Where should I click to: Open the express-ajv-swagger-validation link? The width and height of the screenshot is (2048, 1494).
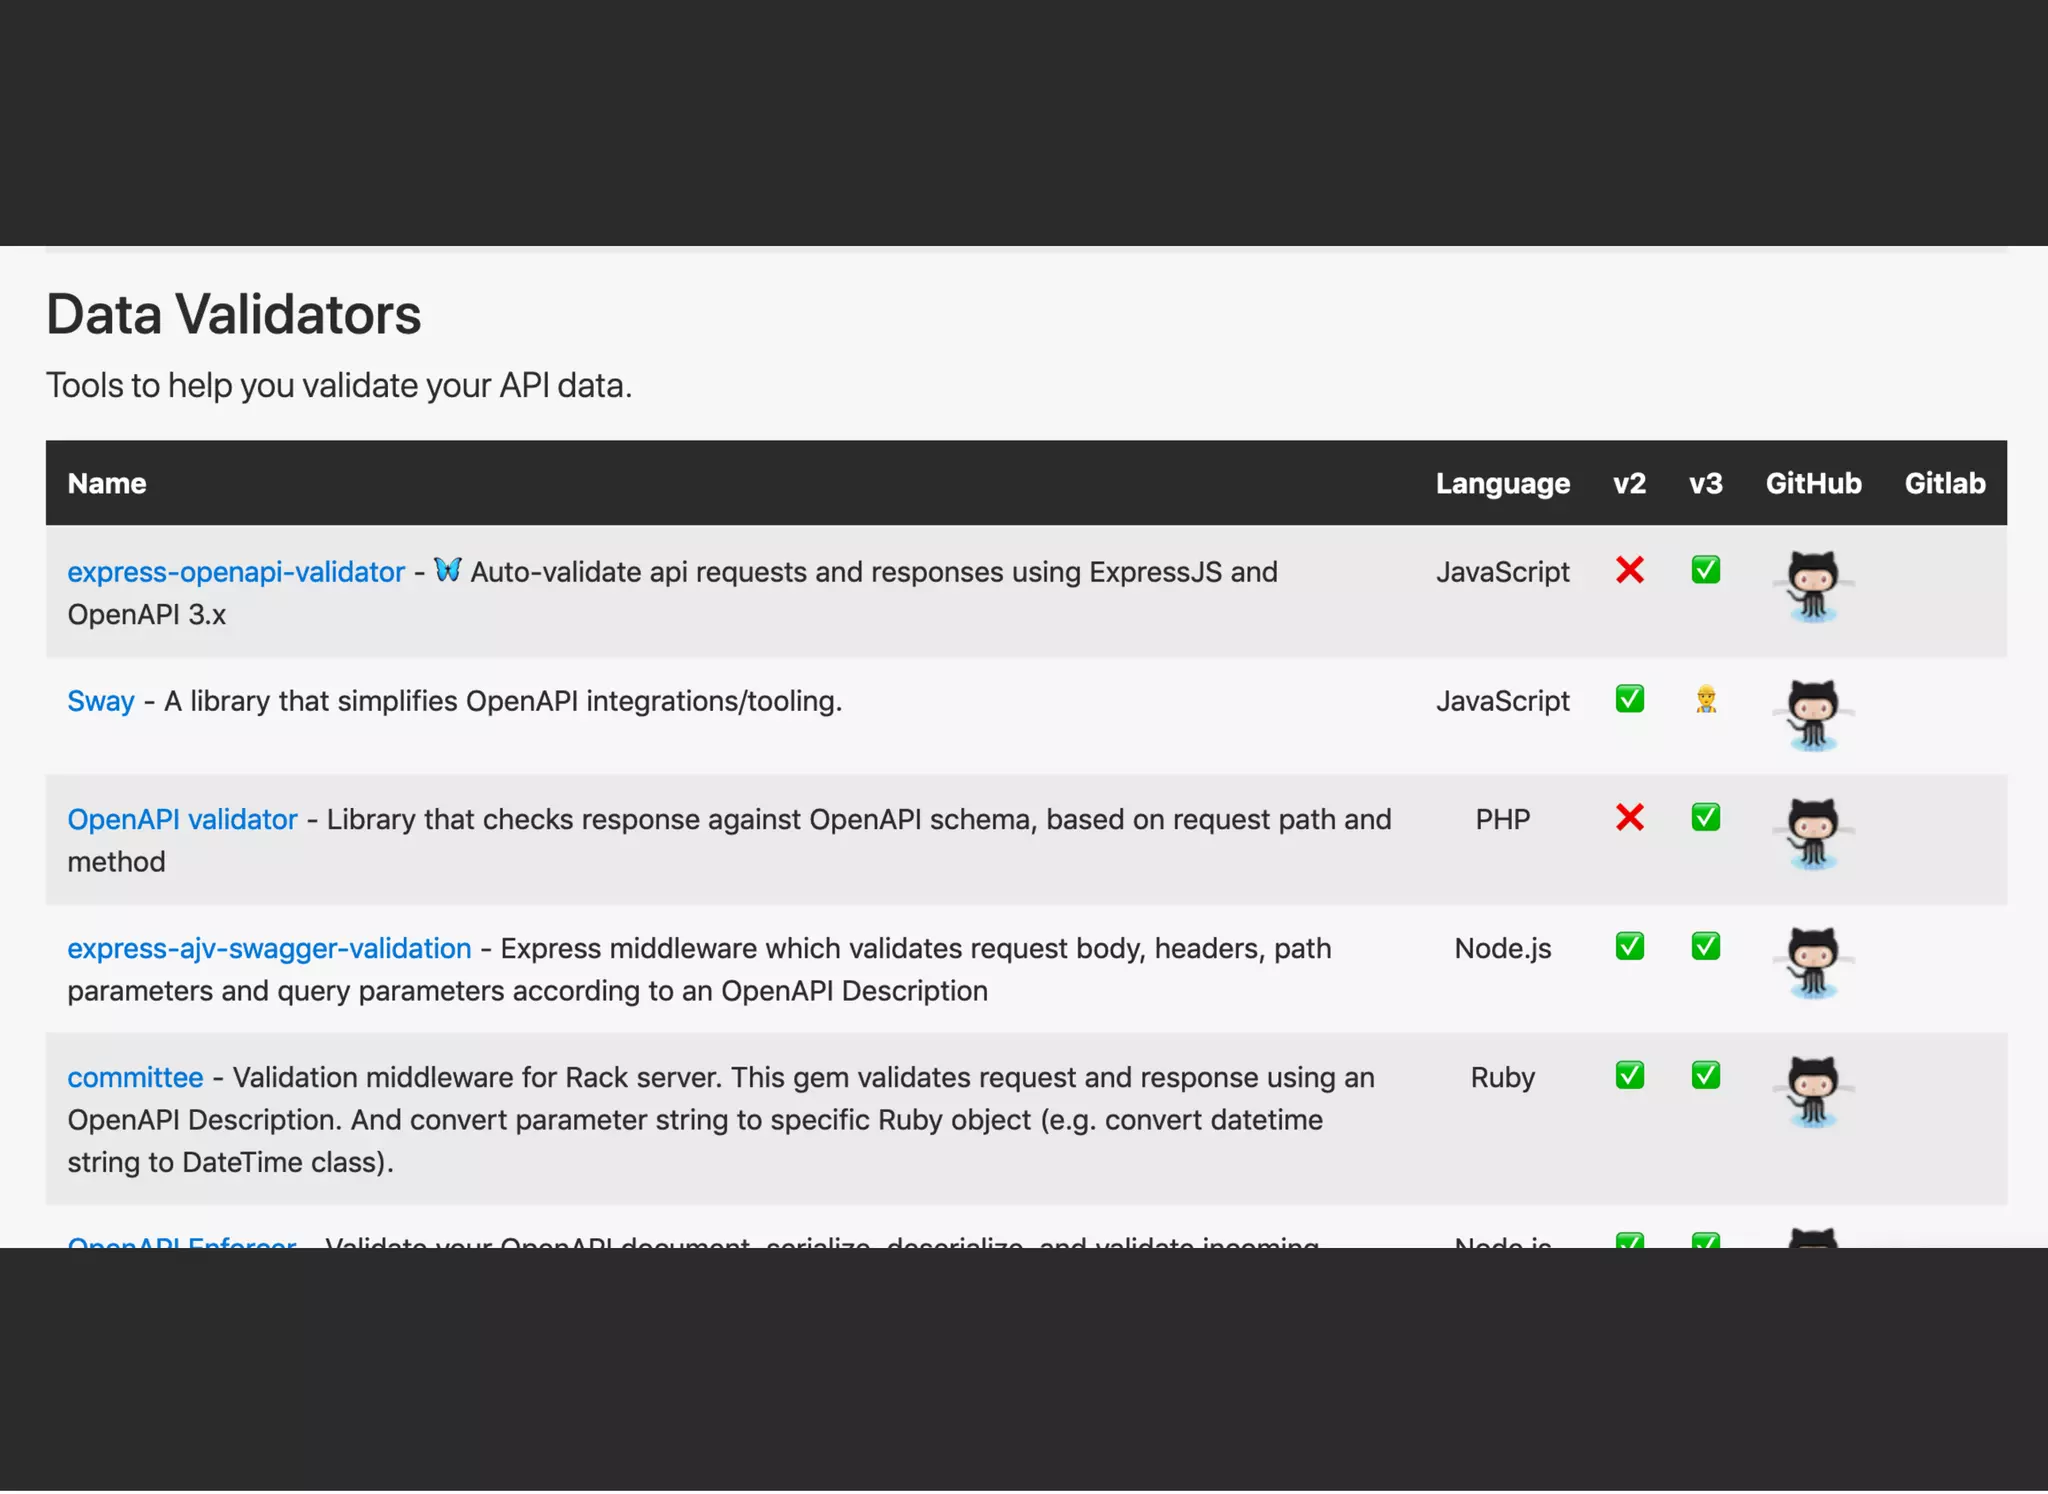tap(269, 949)
